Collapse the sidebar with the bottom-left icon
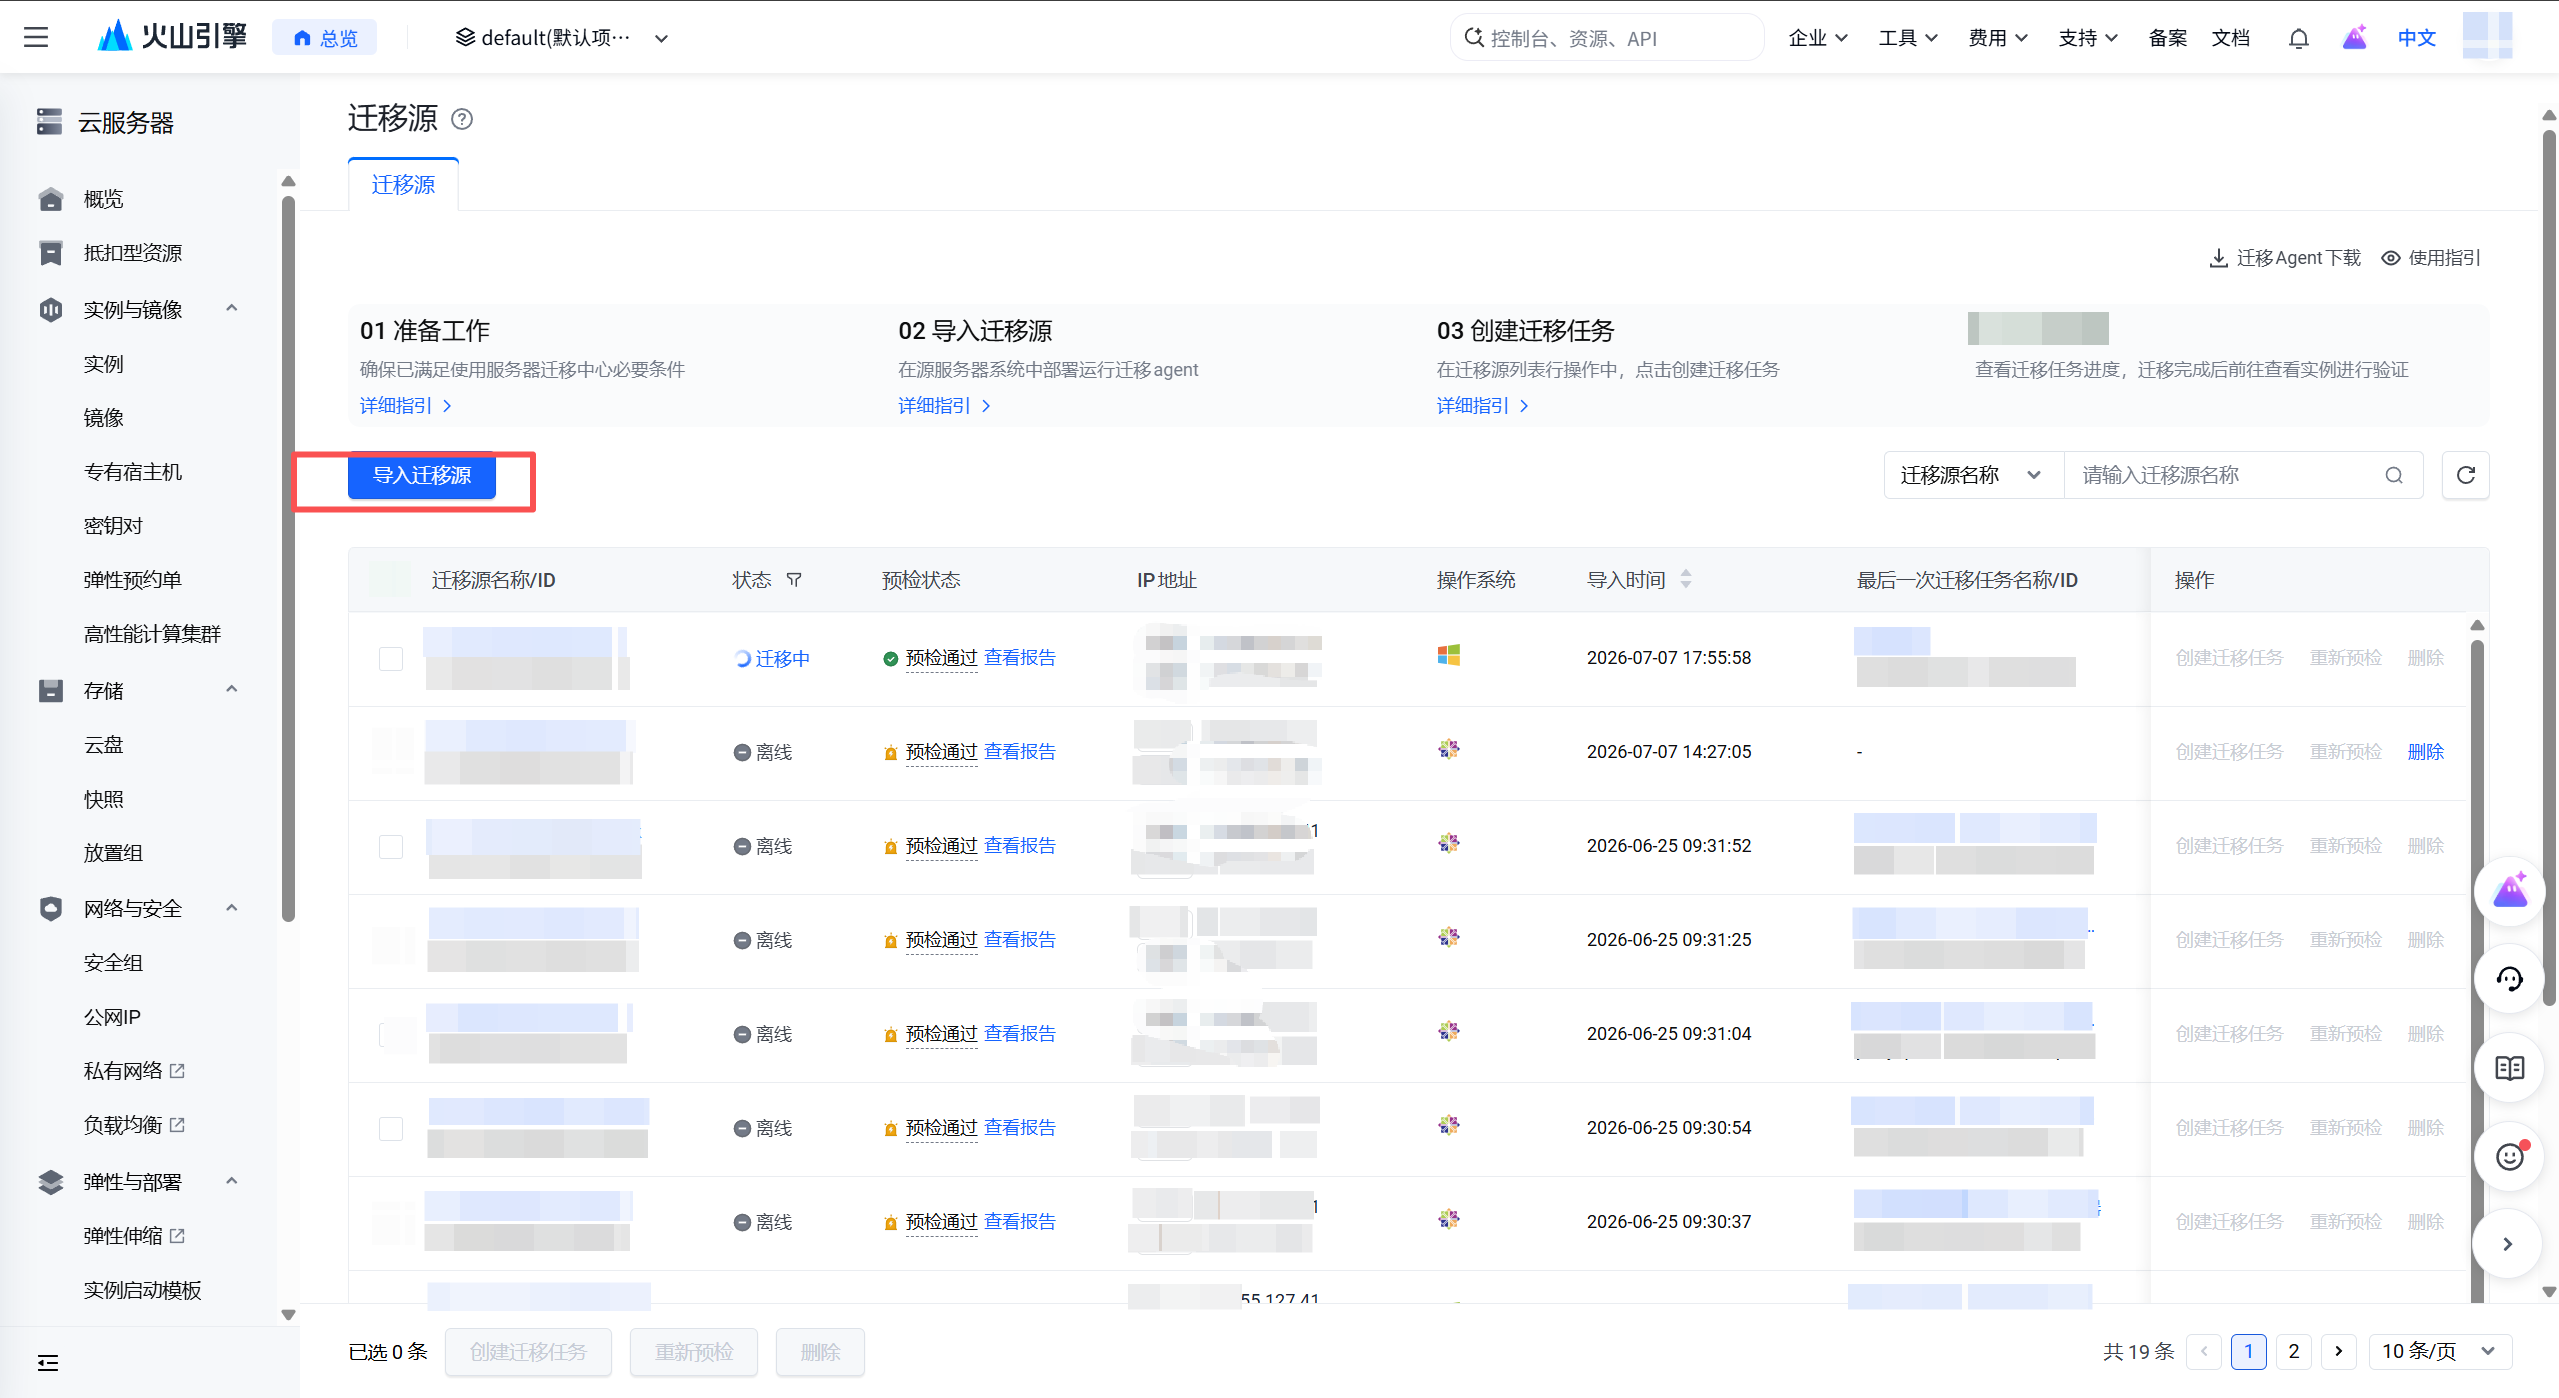This screenshot has height=1398, width=2559. point(48,1362)
